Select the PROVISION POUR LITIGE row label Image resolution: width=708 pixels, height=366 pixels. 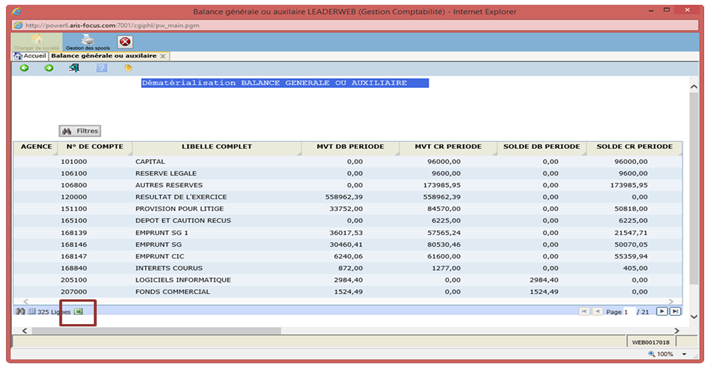pos(179,209)
